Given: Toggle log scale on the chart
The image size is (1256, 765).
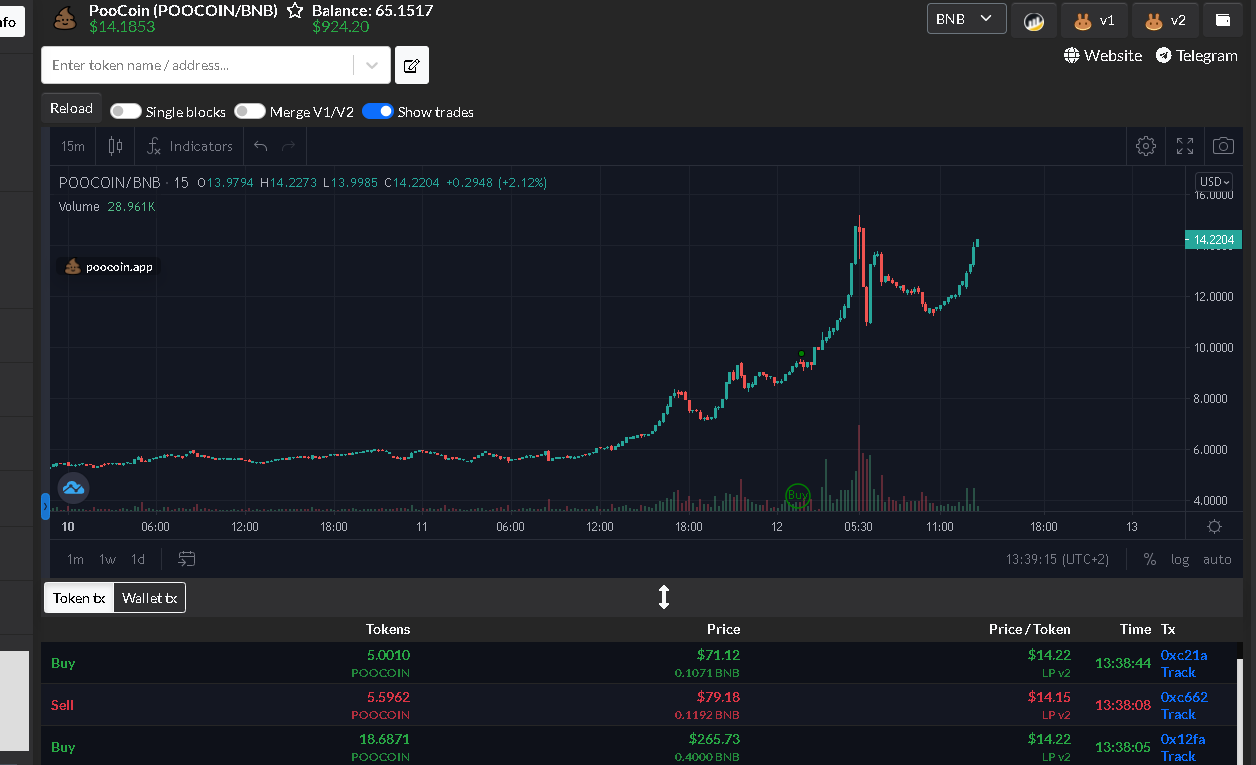Looking at the screenshot, I should click(1180, 559).
